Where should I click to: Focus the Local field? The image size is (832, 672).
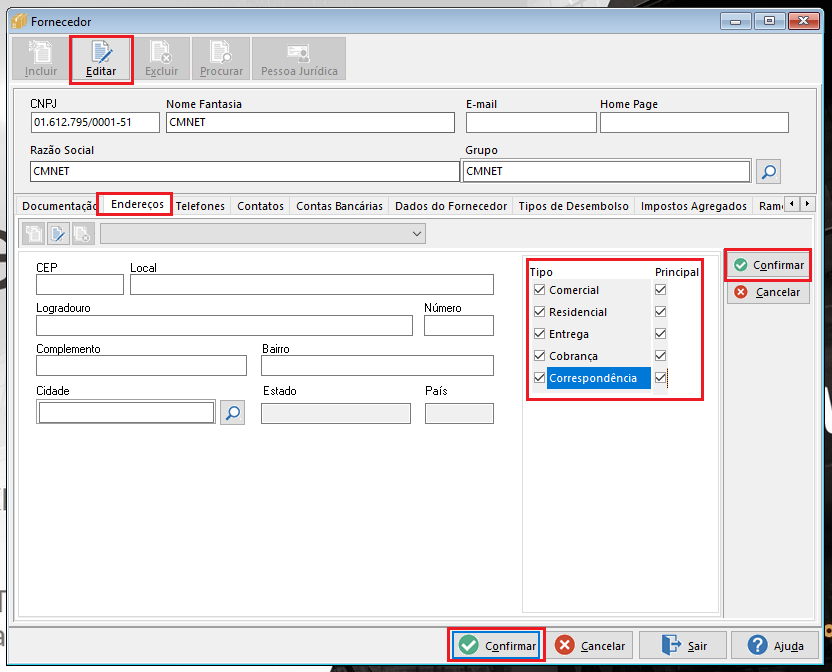coord(311,285)
